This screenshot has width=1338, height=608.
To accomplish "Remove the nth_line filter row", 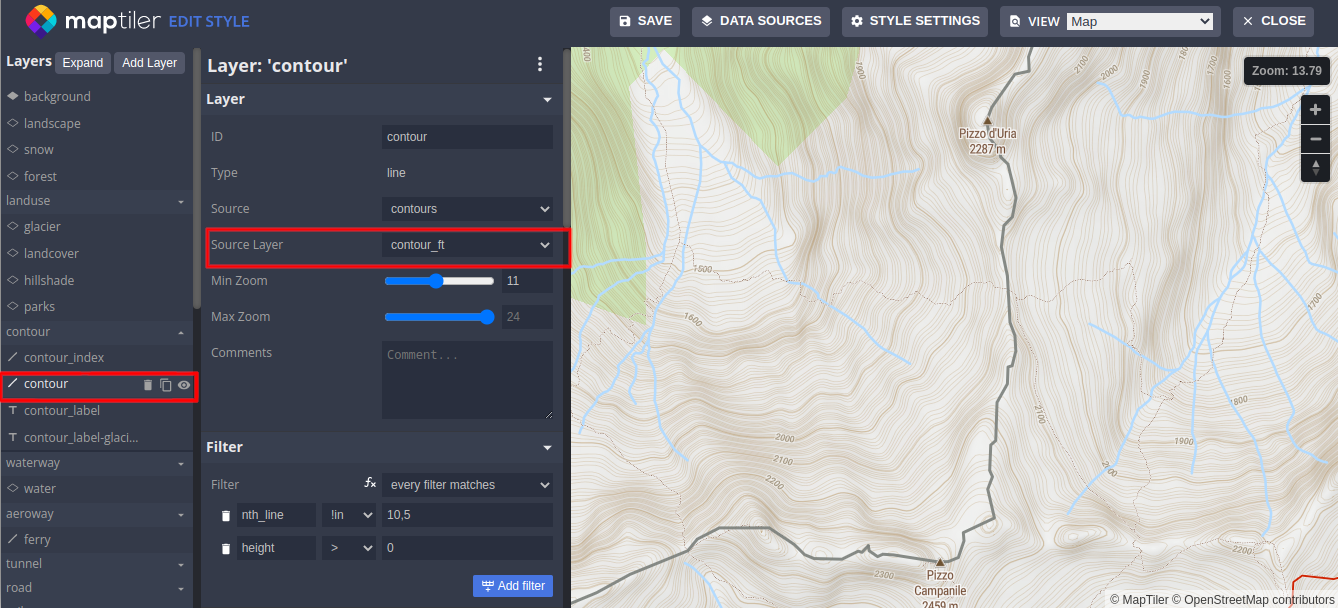I will (x=226, y=515).
